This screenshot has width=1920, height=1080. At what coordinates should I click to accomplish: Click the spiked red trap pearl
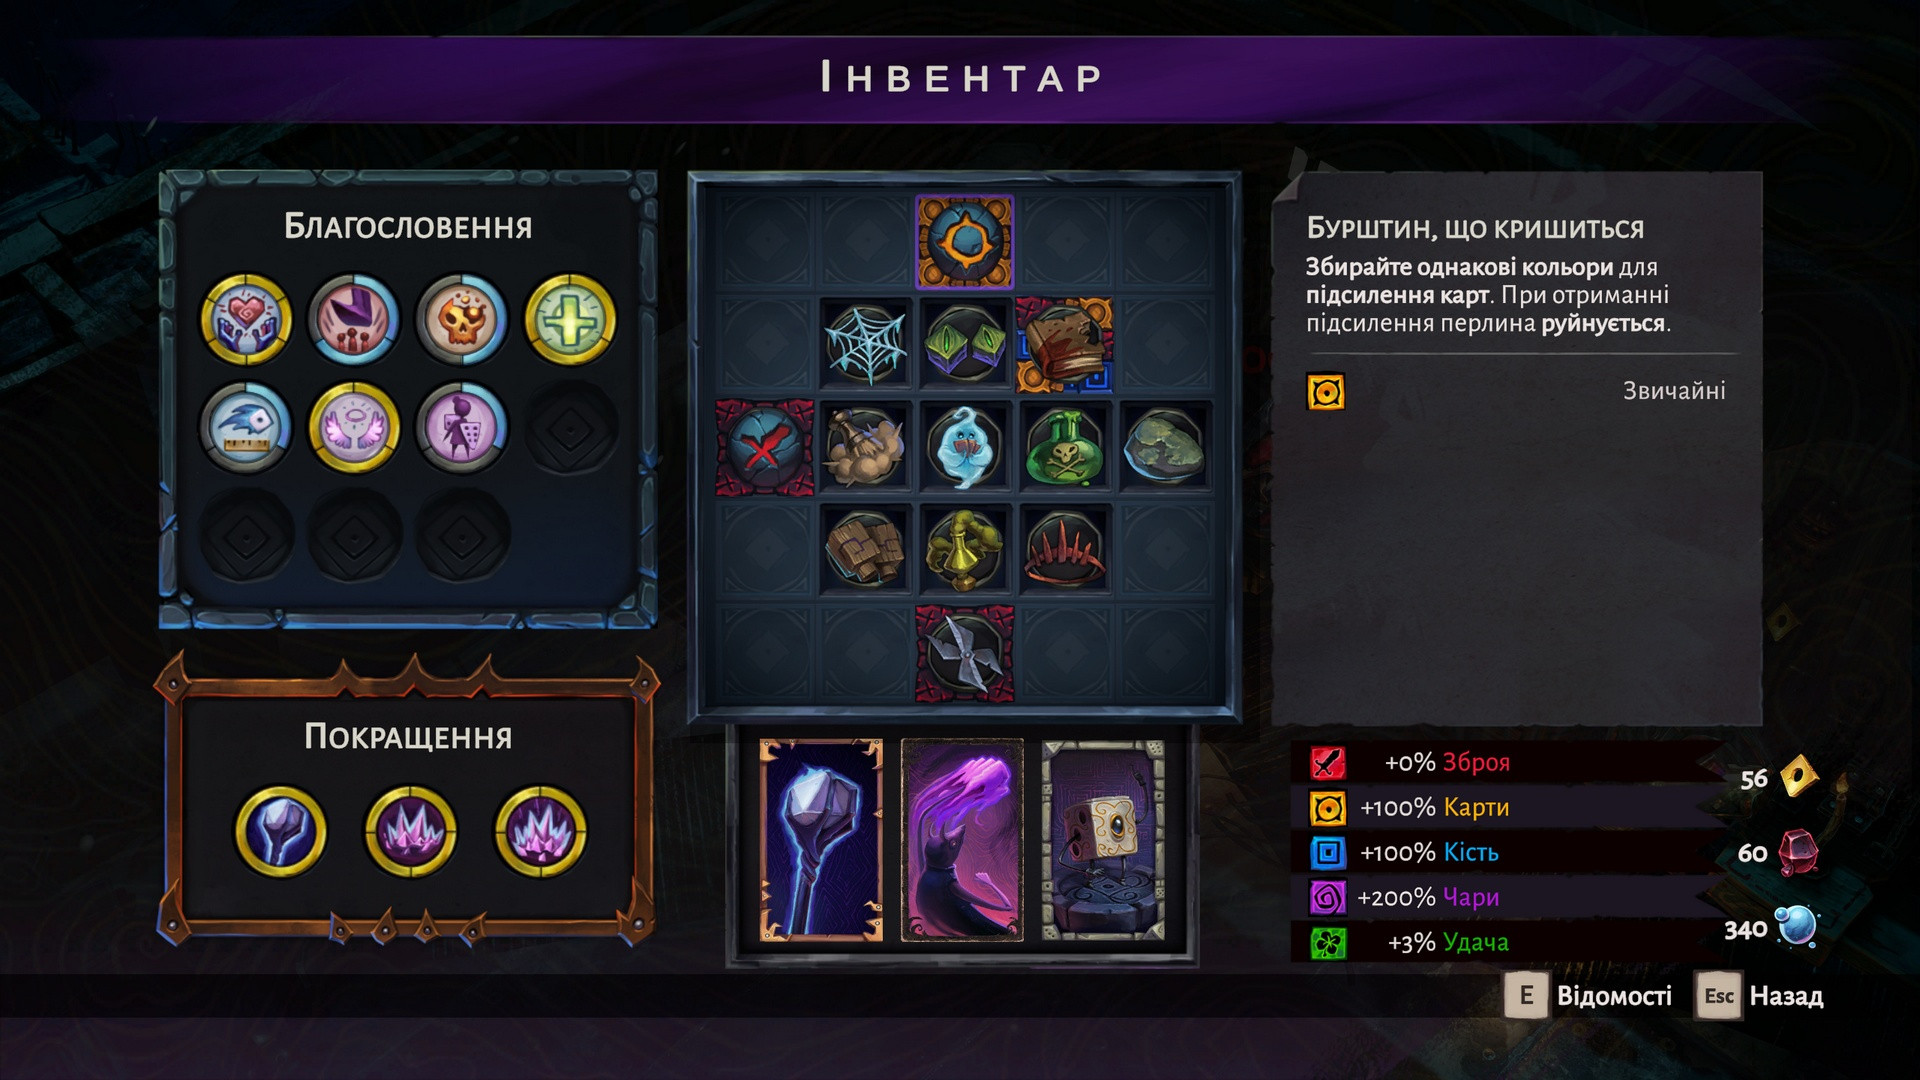(x=1065, y=549)
